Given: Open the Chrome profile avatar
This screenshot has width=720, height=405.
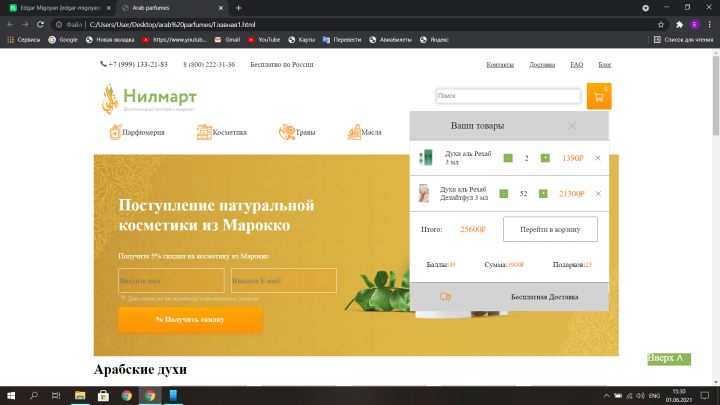Looking at the screenshot, I should (x=695, y=25).
